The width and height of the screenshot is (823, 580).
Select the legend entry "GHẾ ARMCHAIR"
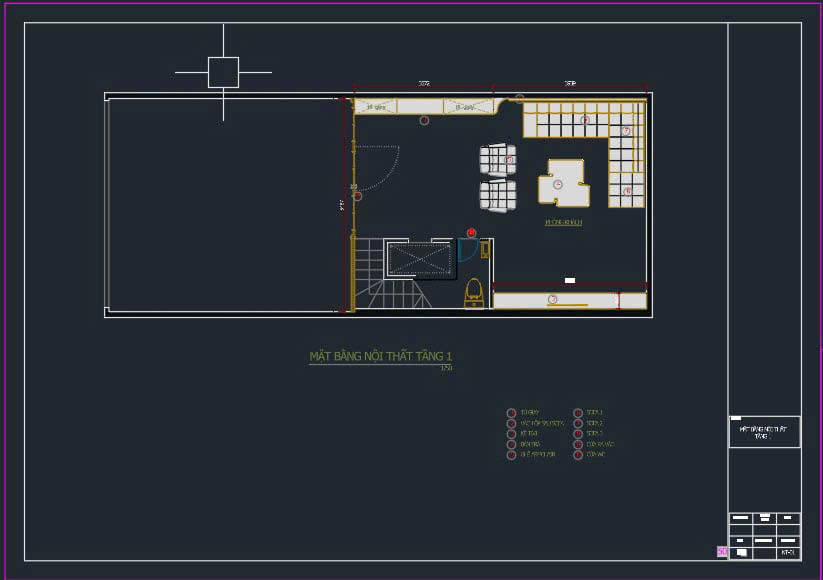(538, 455)
